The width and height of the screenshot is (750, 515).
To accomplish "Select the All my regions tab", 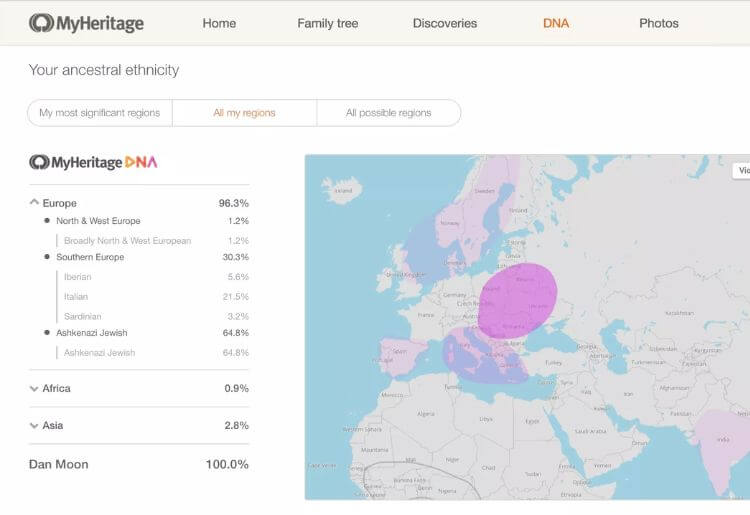I will [244, 113].
